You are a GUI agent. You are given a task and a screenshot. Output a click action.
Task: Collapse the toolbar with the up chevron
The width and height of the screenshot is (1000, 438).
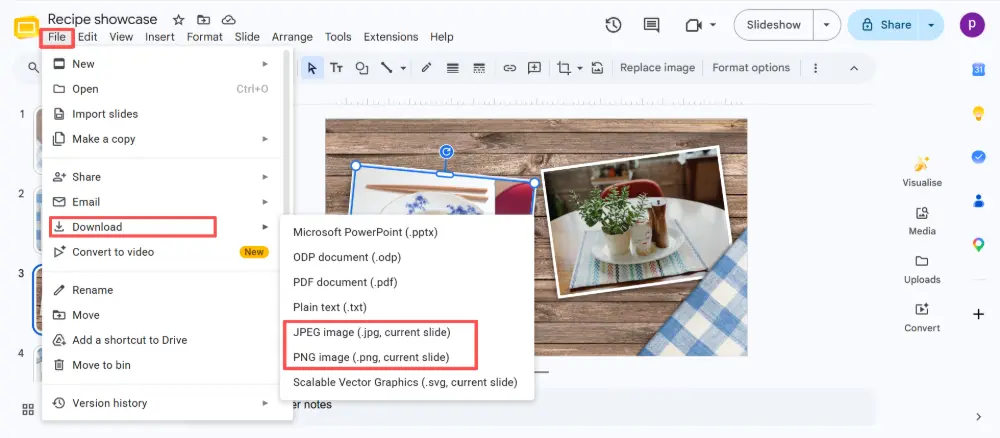coord(854,68)
